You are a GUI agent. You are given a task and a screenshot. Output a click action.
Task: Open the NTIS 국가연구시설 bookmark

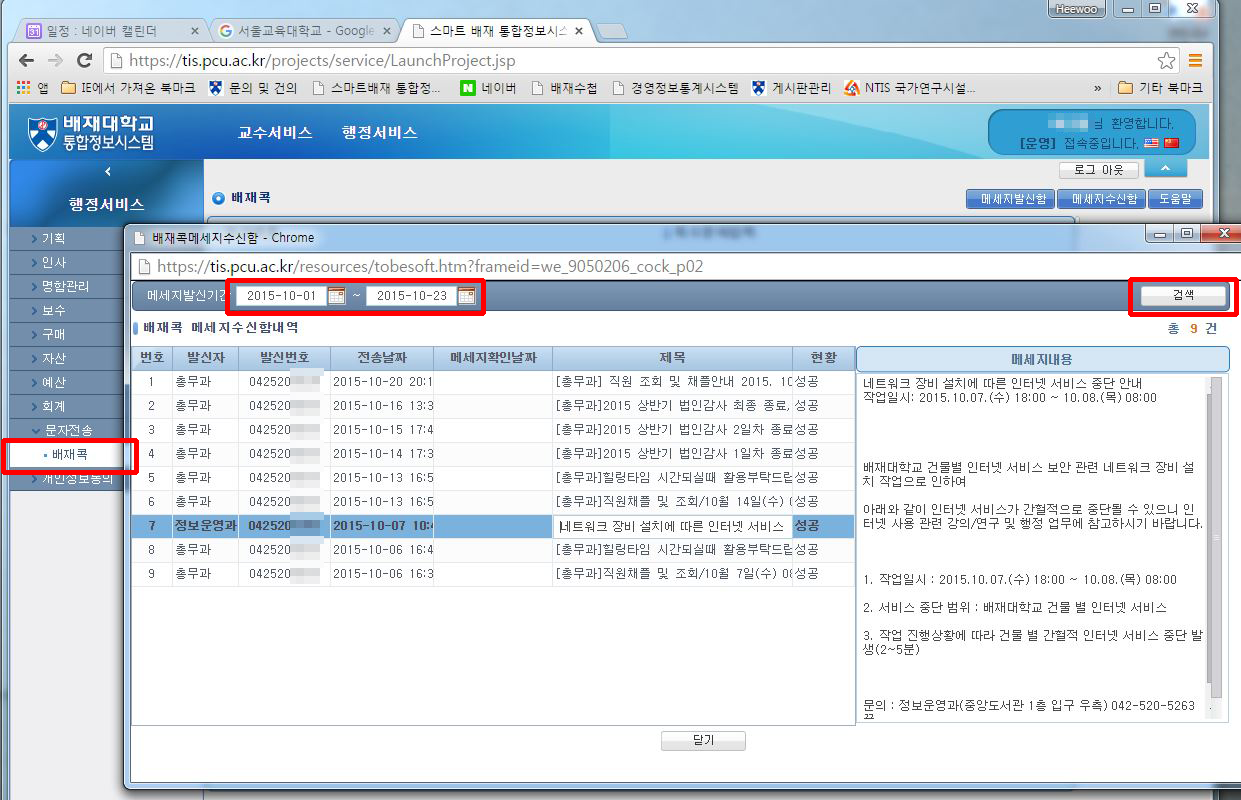[909, 88]
